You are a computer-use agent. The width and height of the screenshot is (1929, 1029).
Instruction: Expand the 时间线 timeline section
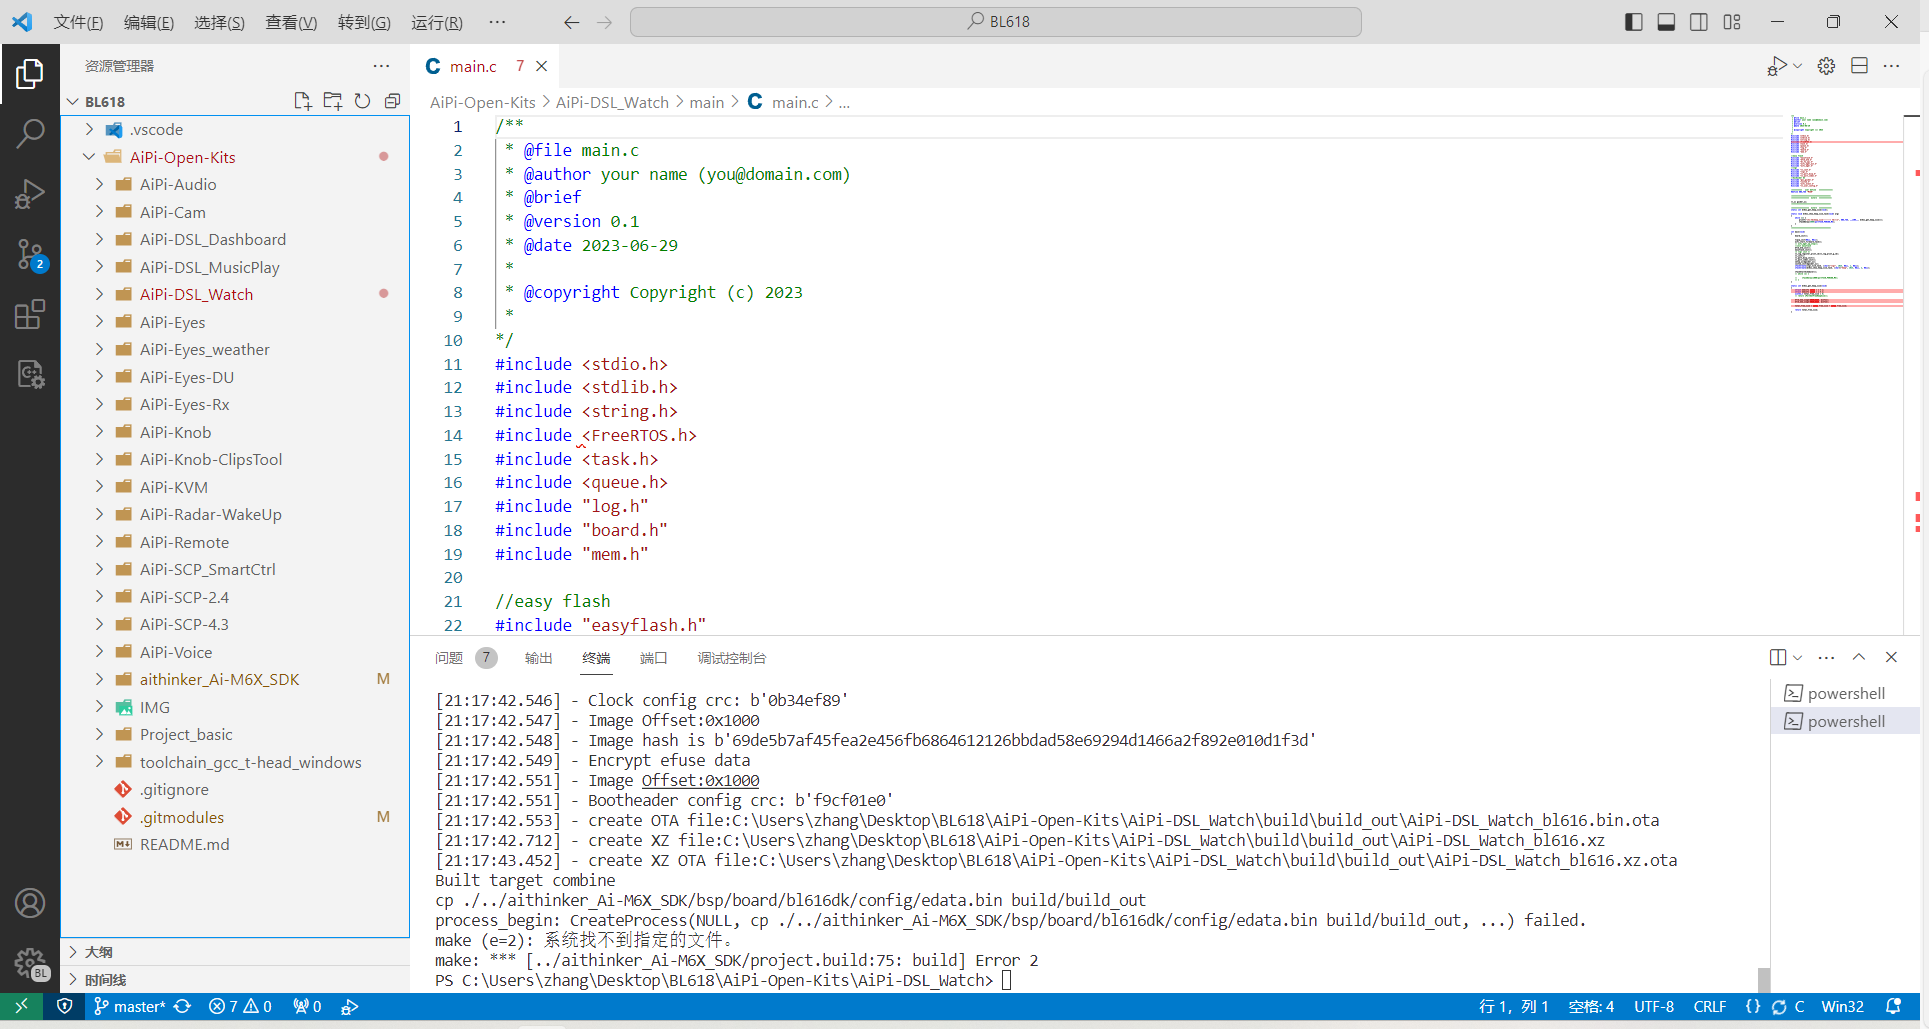[235, 980]
